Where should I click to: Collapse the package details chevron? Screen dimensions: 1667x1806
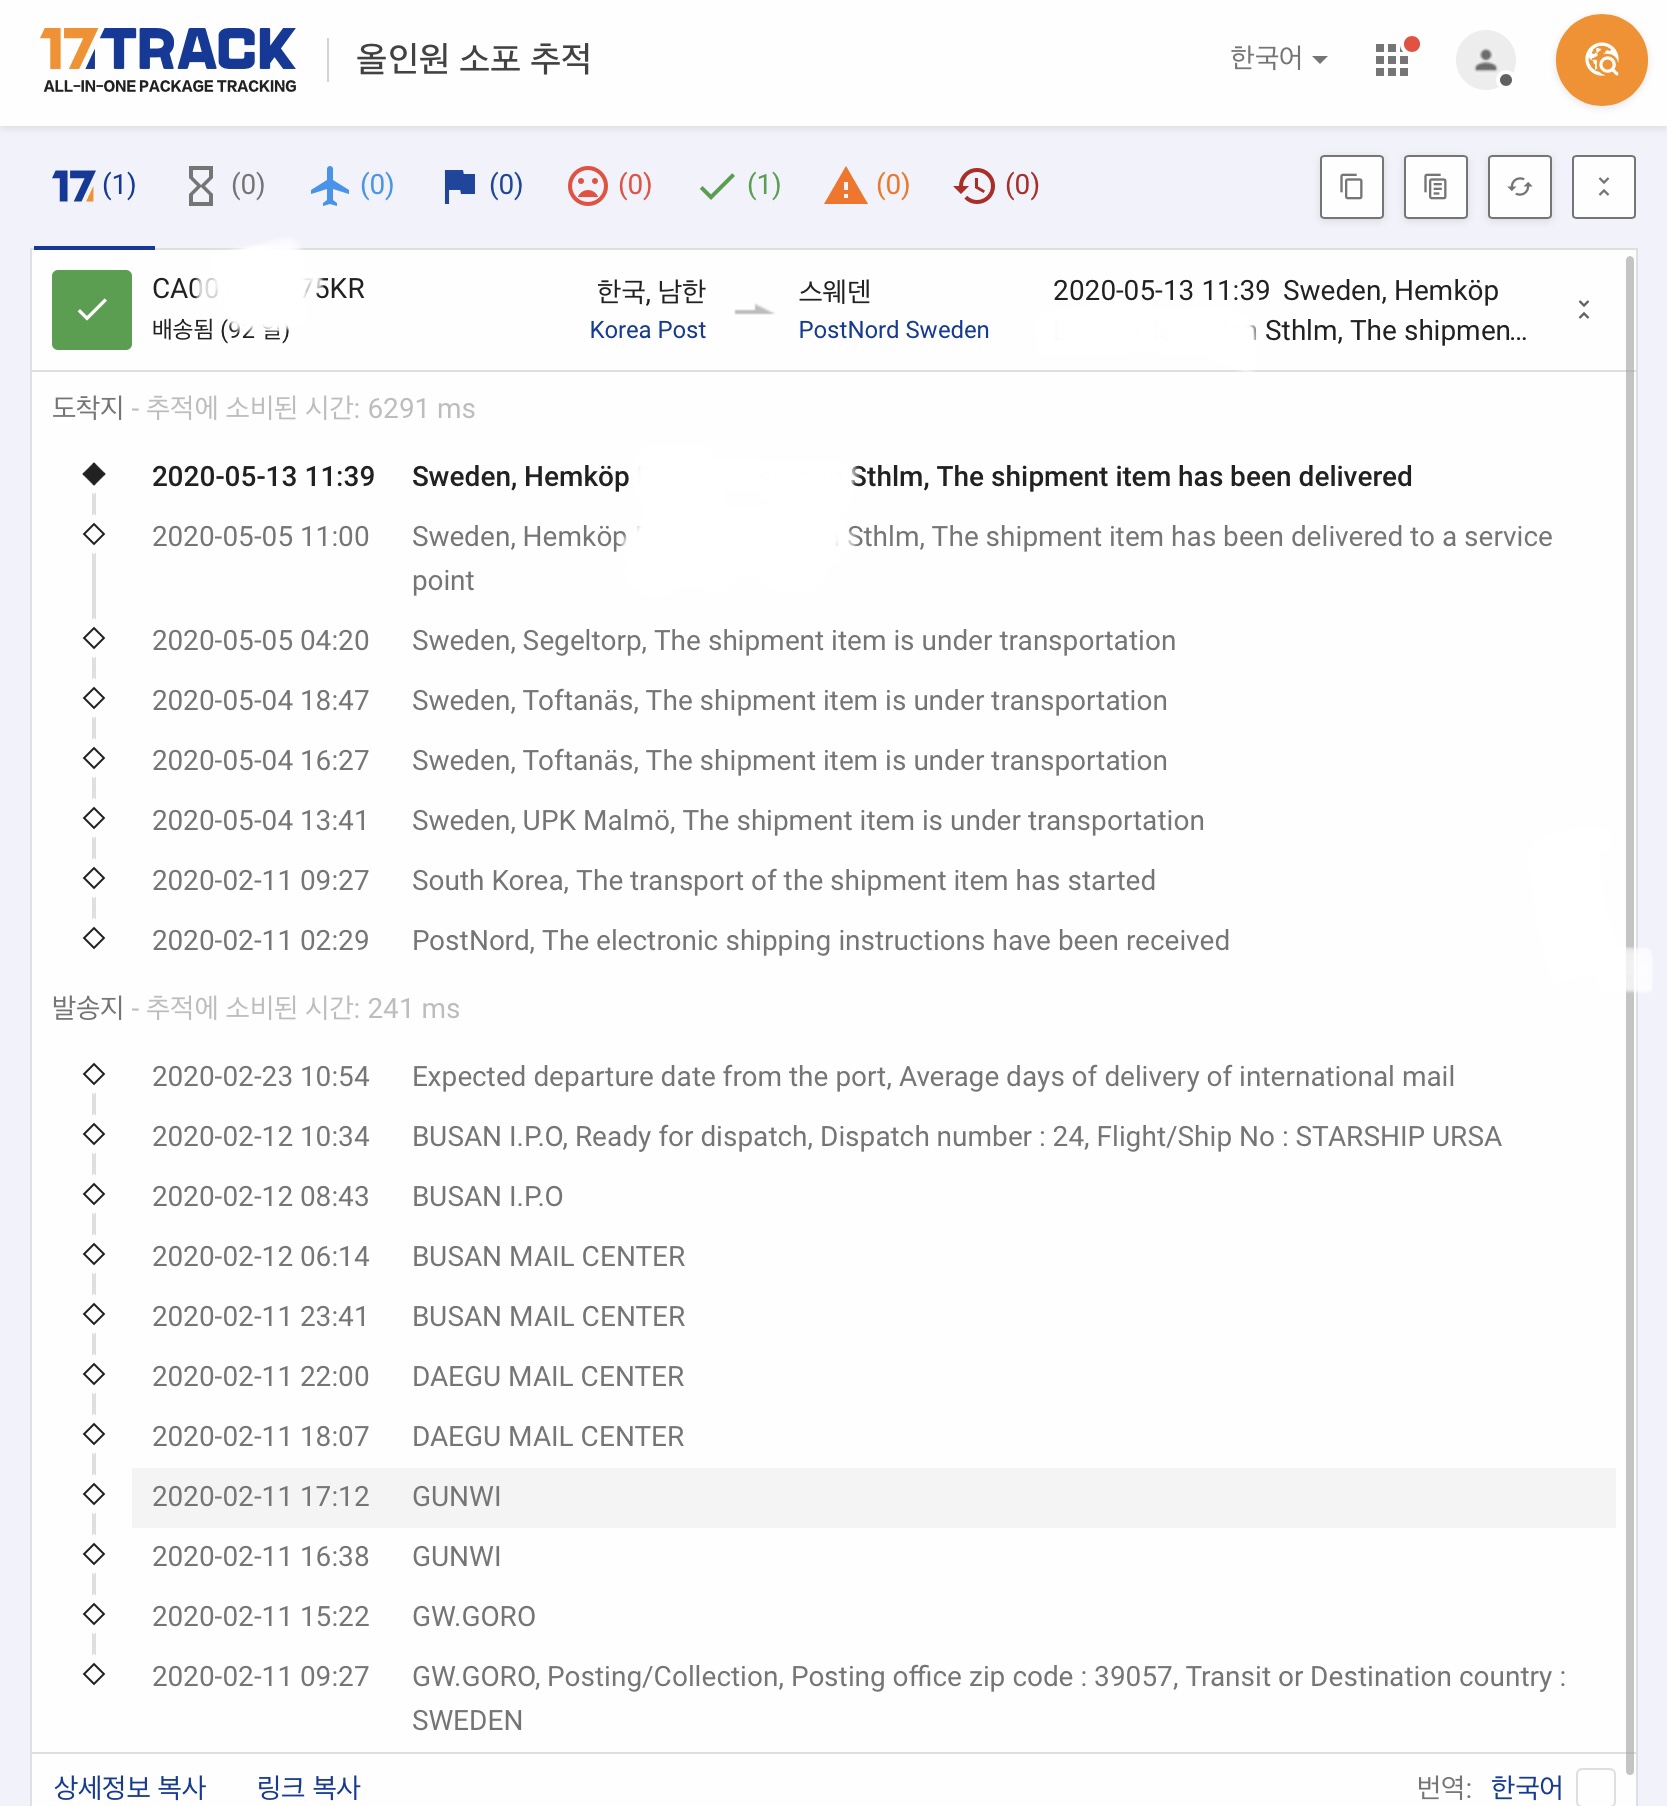pos(1583,310)
